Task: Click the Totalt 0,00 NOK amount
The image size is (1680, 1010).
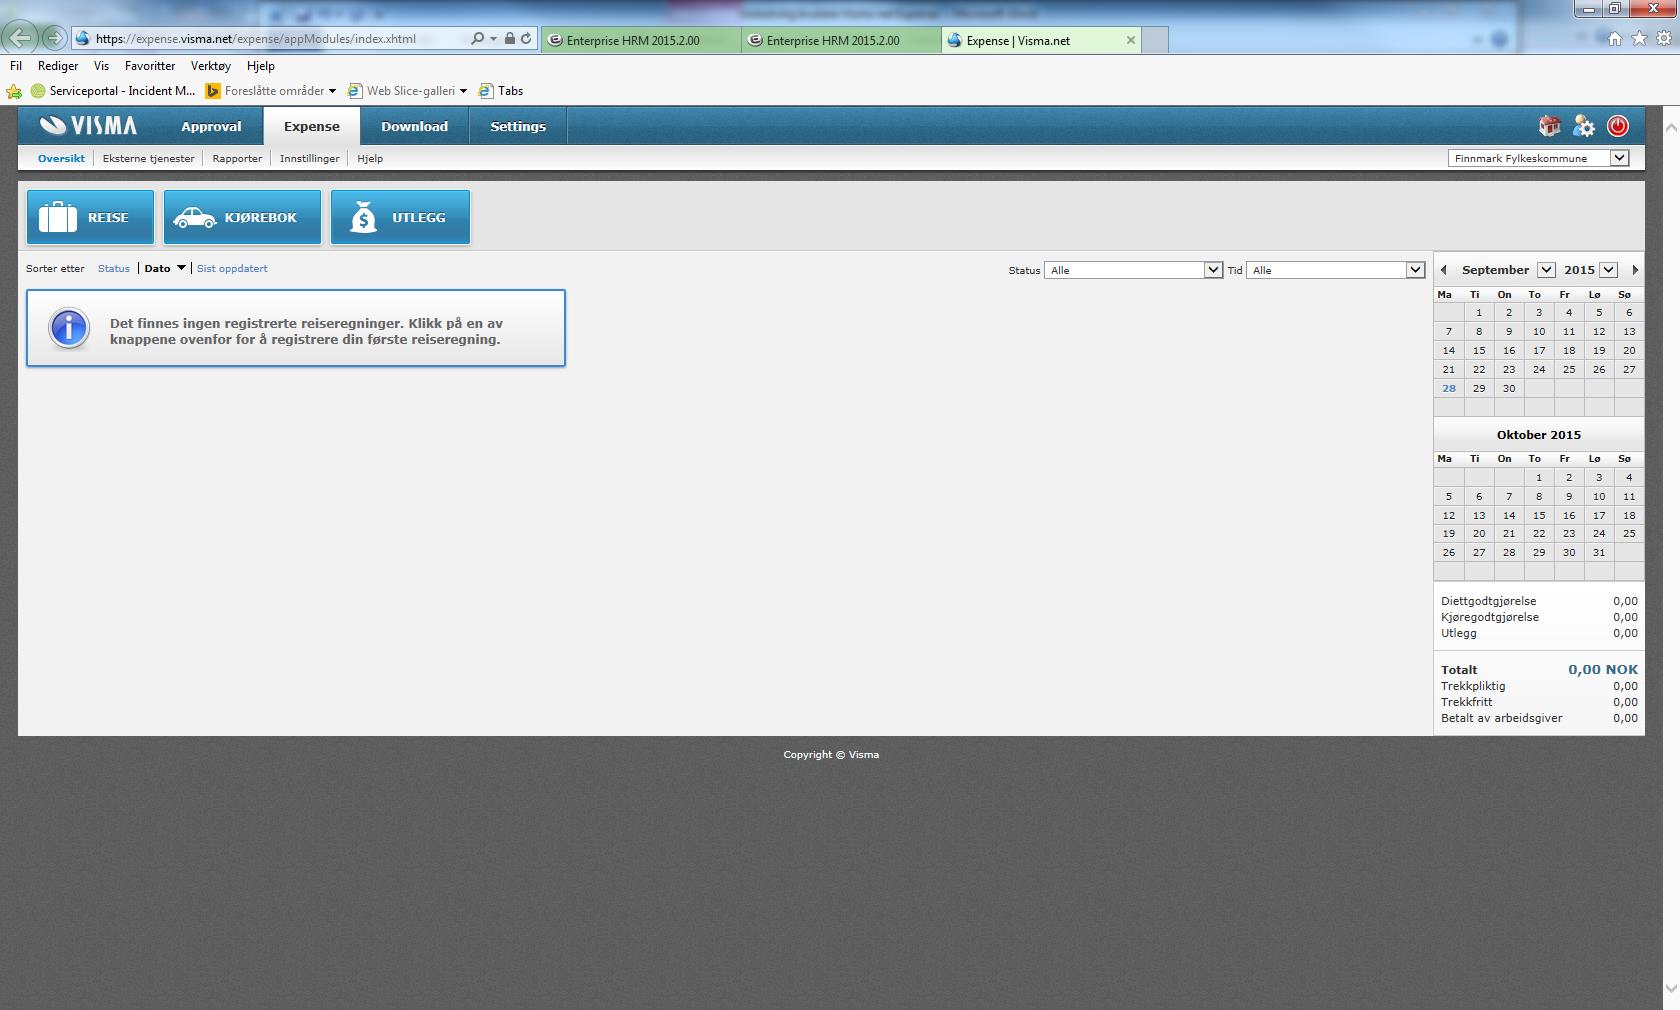Action: click(x=1603, y=669)
